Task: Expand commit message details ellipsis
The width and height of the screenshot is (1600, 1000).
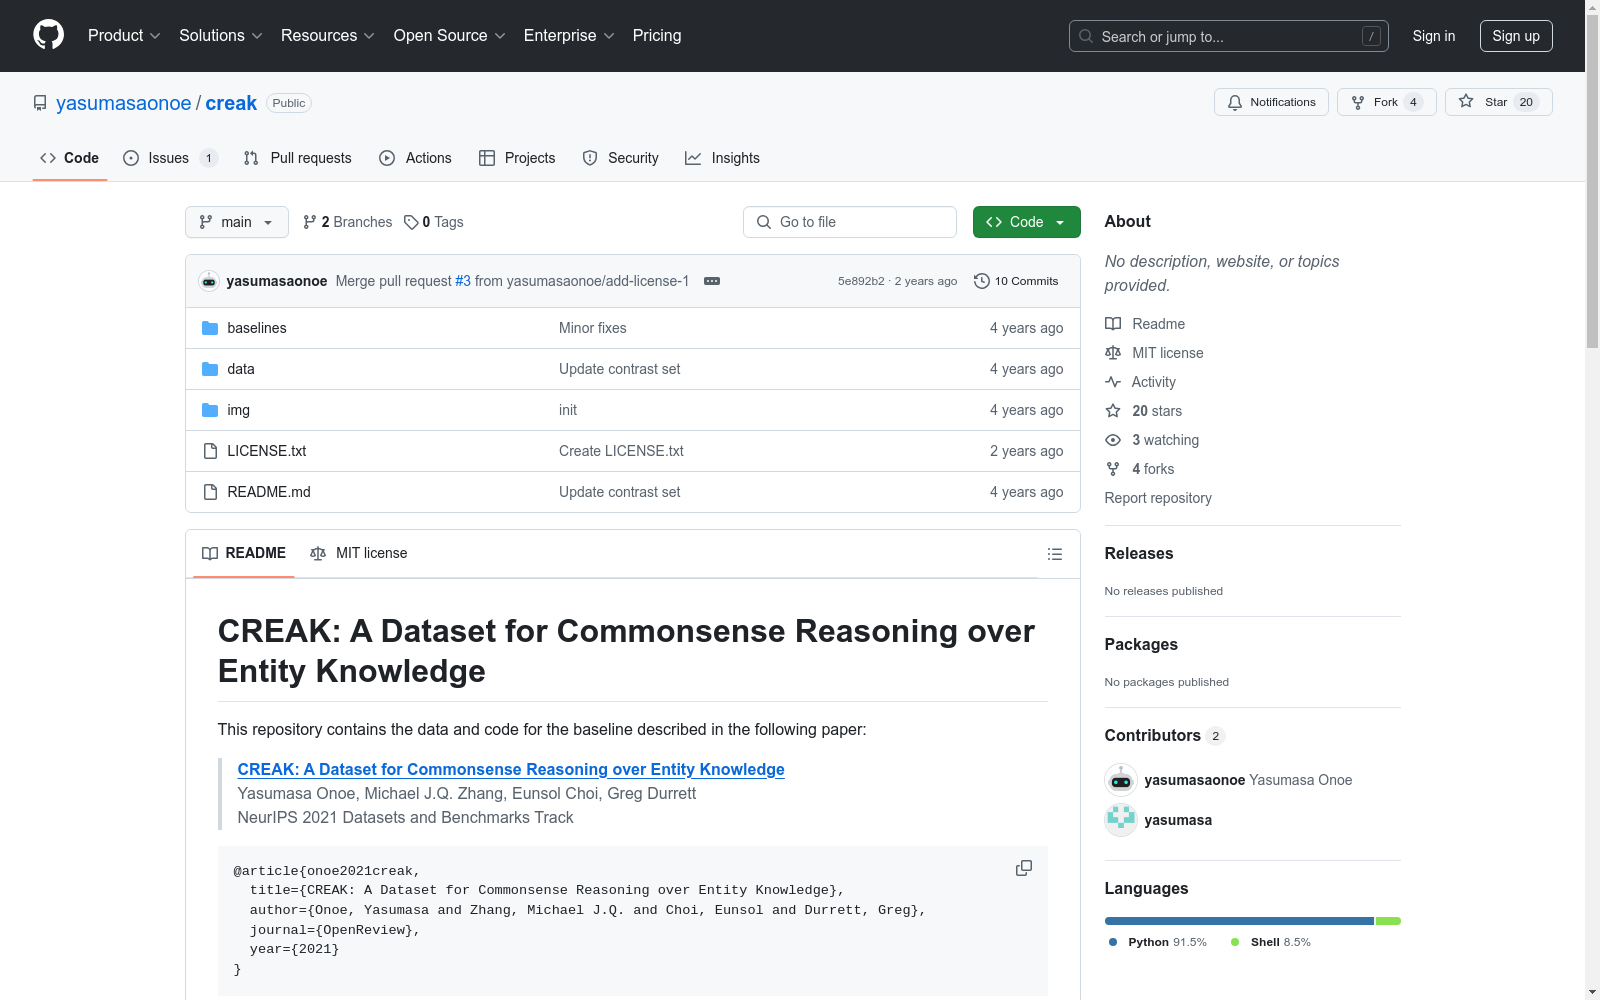Action: pyautogui.click(x=712, y=281)
